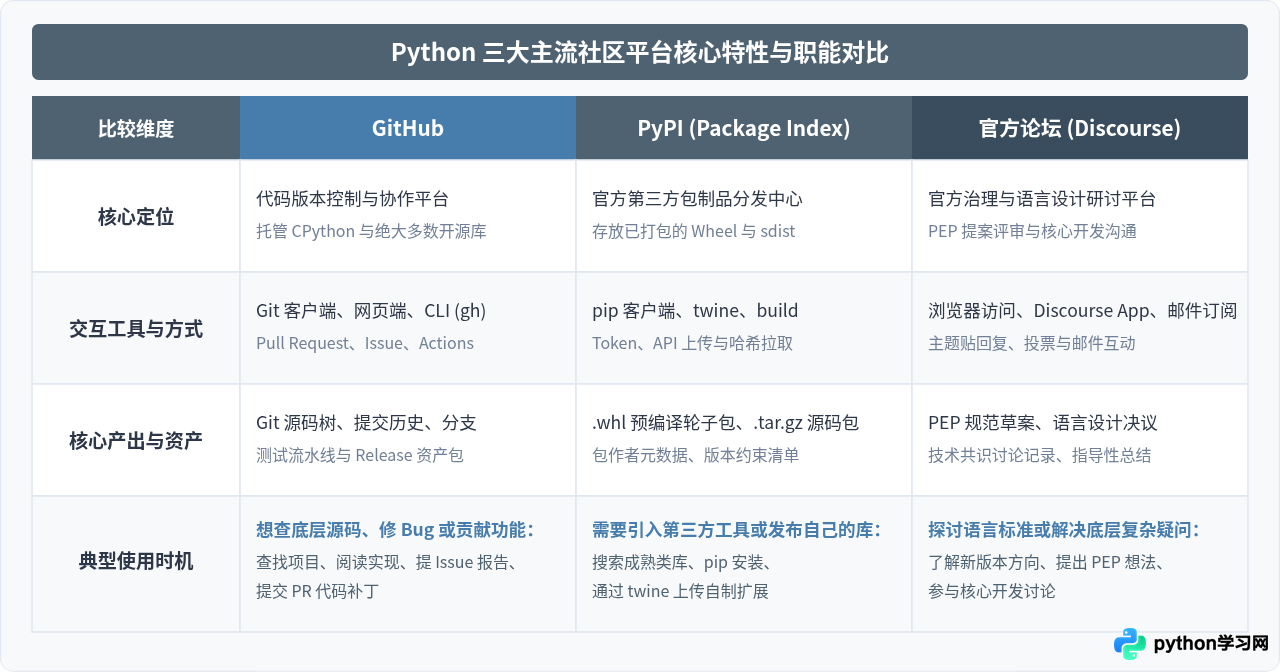Screen dimensions: 1280x672
Task: Click pip 客户端、twine、build text
Action: (x=695, y=311)
